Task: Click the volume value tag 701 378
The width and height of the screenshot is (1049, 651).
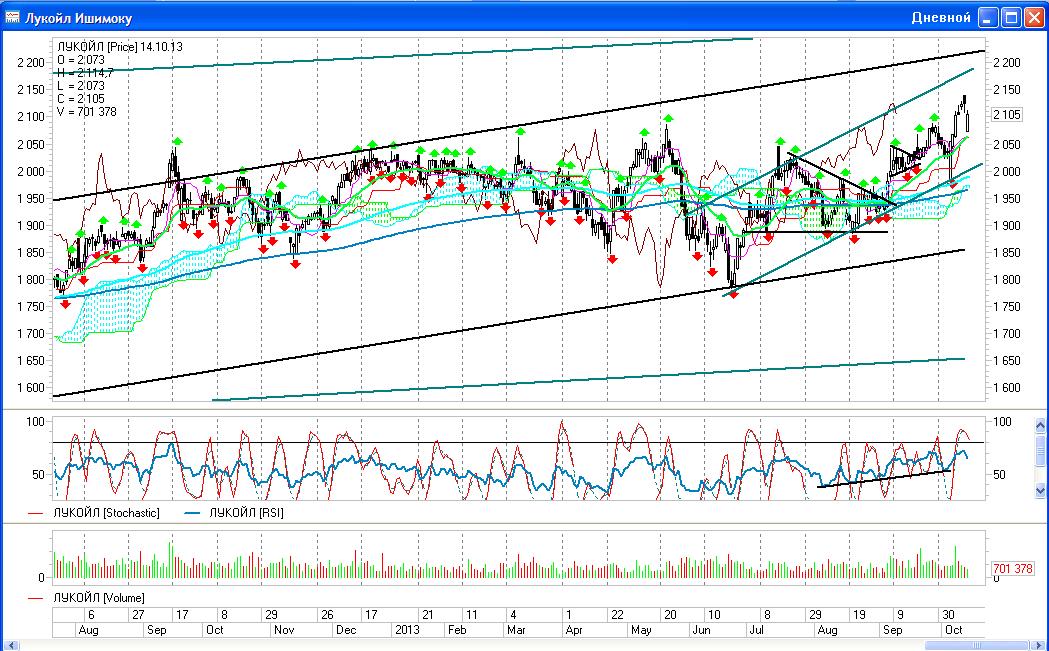Action: point(1013,569)
